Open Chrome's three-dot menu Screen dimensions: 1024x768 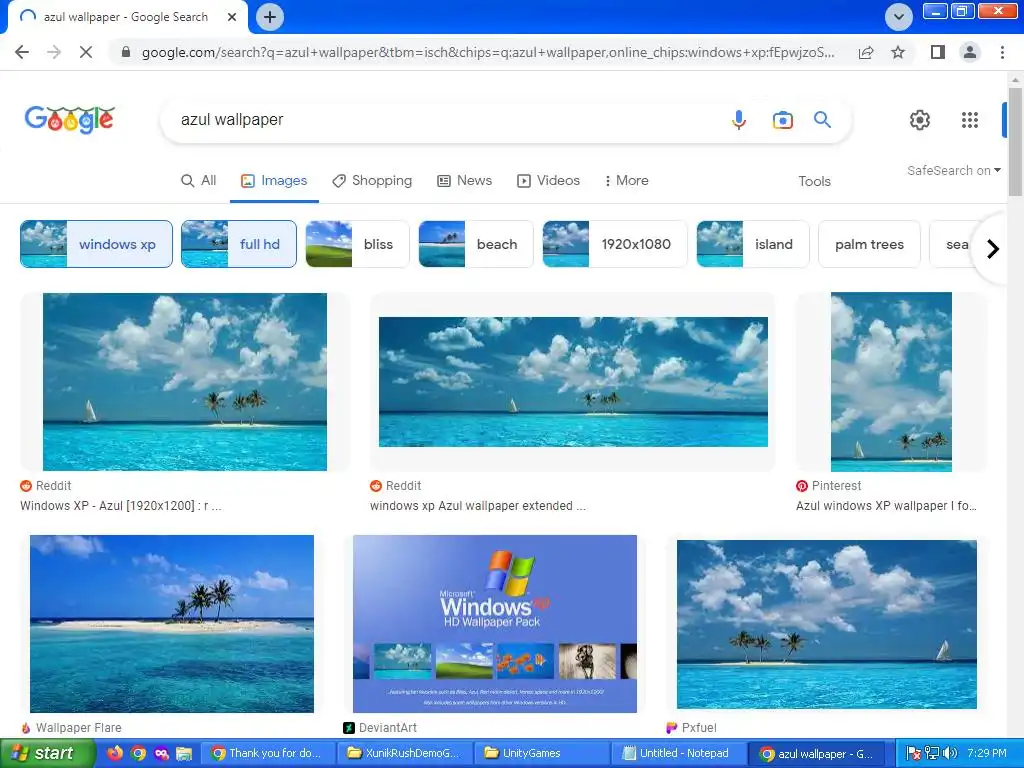point(1002,52)
